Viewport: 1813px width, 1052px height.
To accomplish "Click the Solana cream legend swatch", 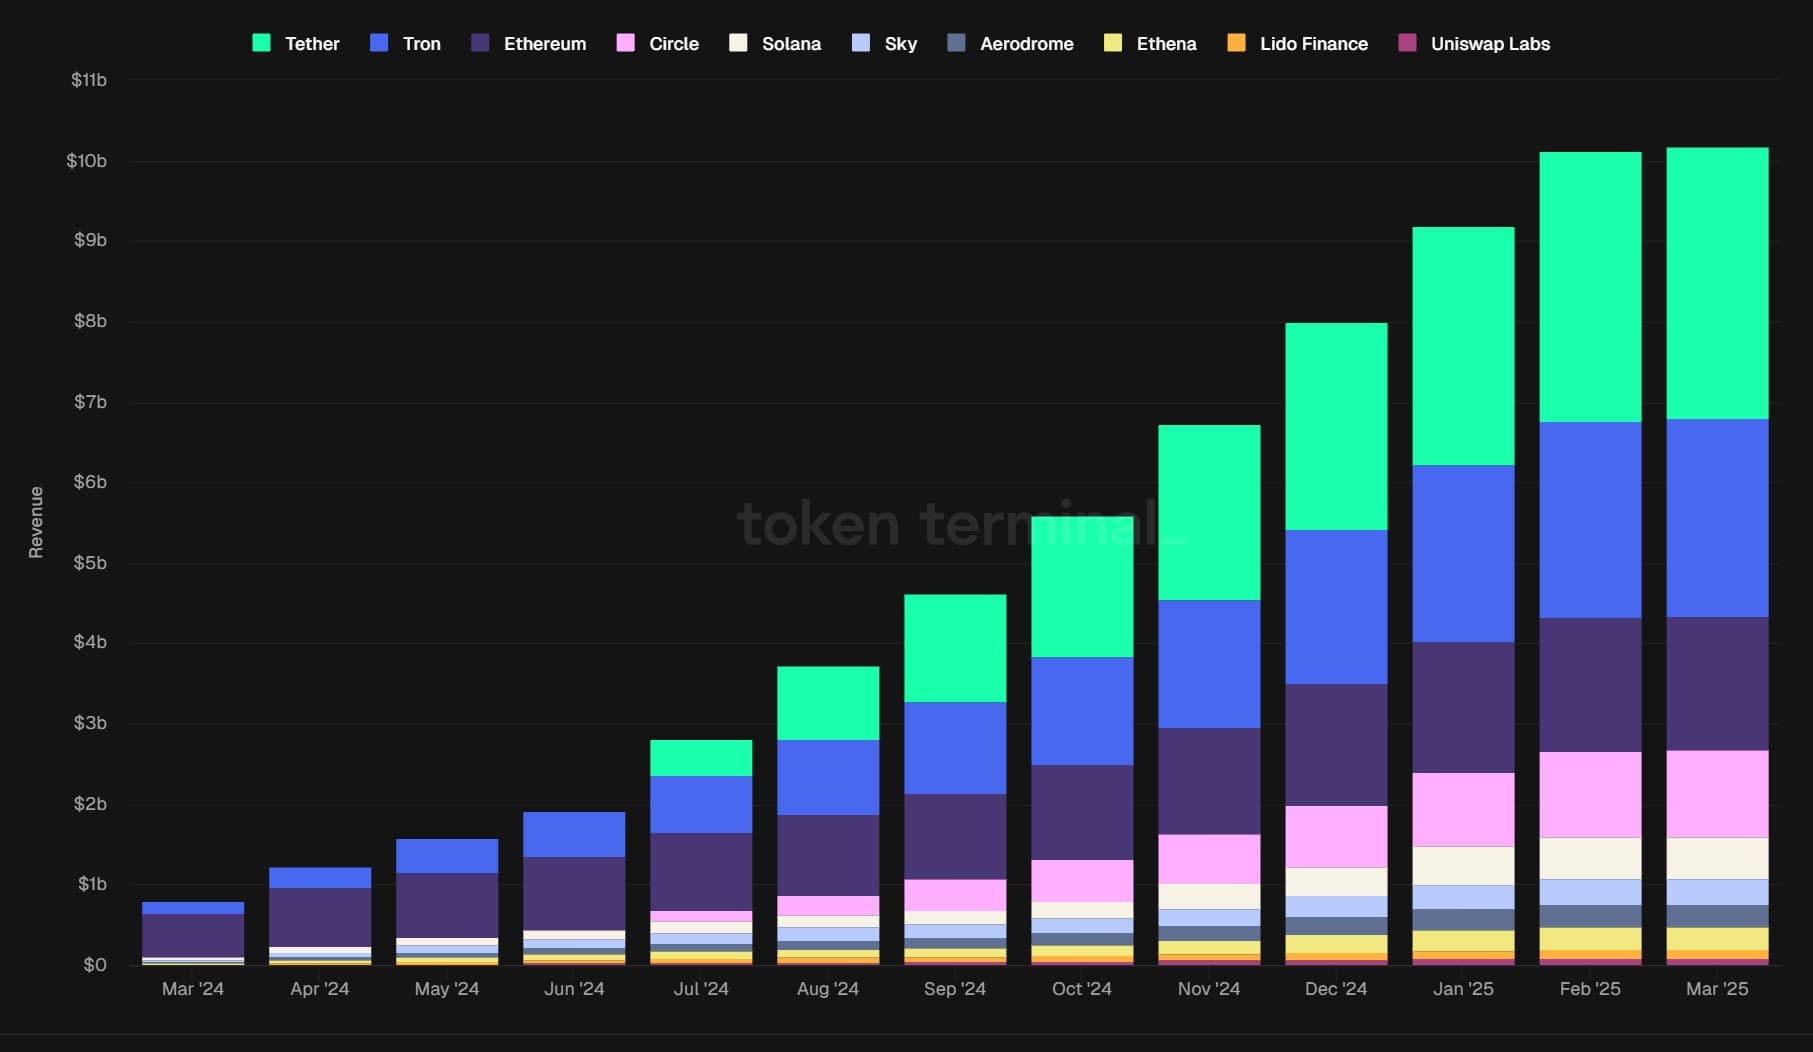I will (x=738, y=43).
